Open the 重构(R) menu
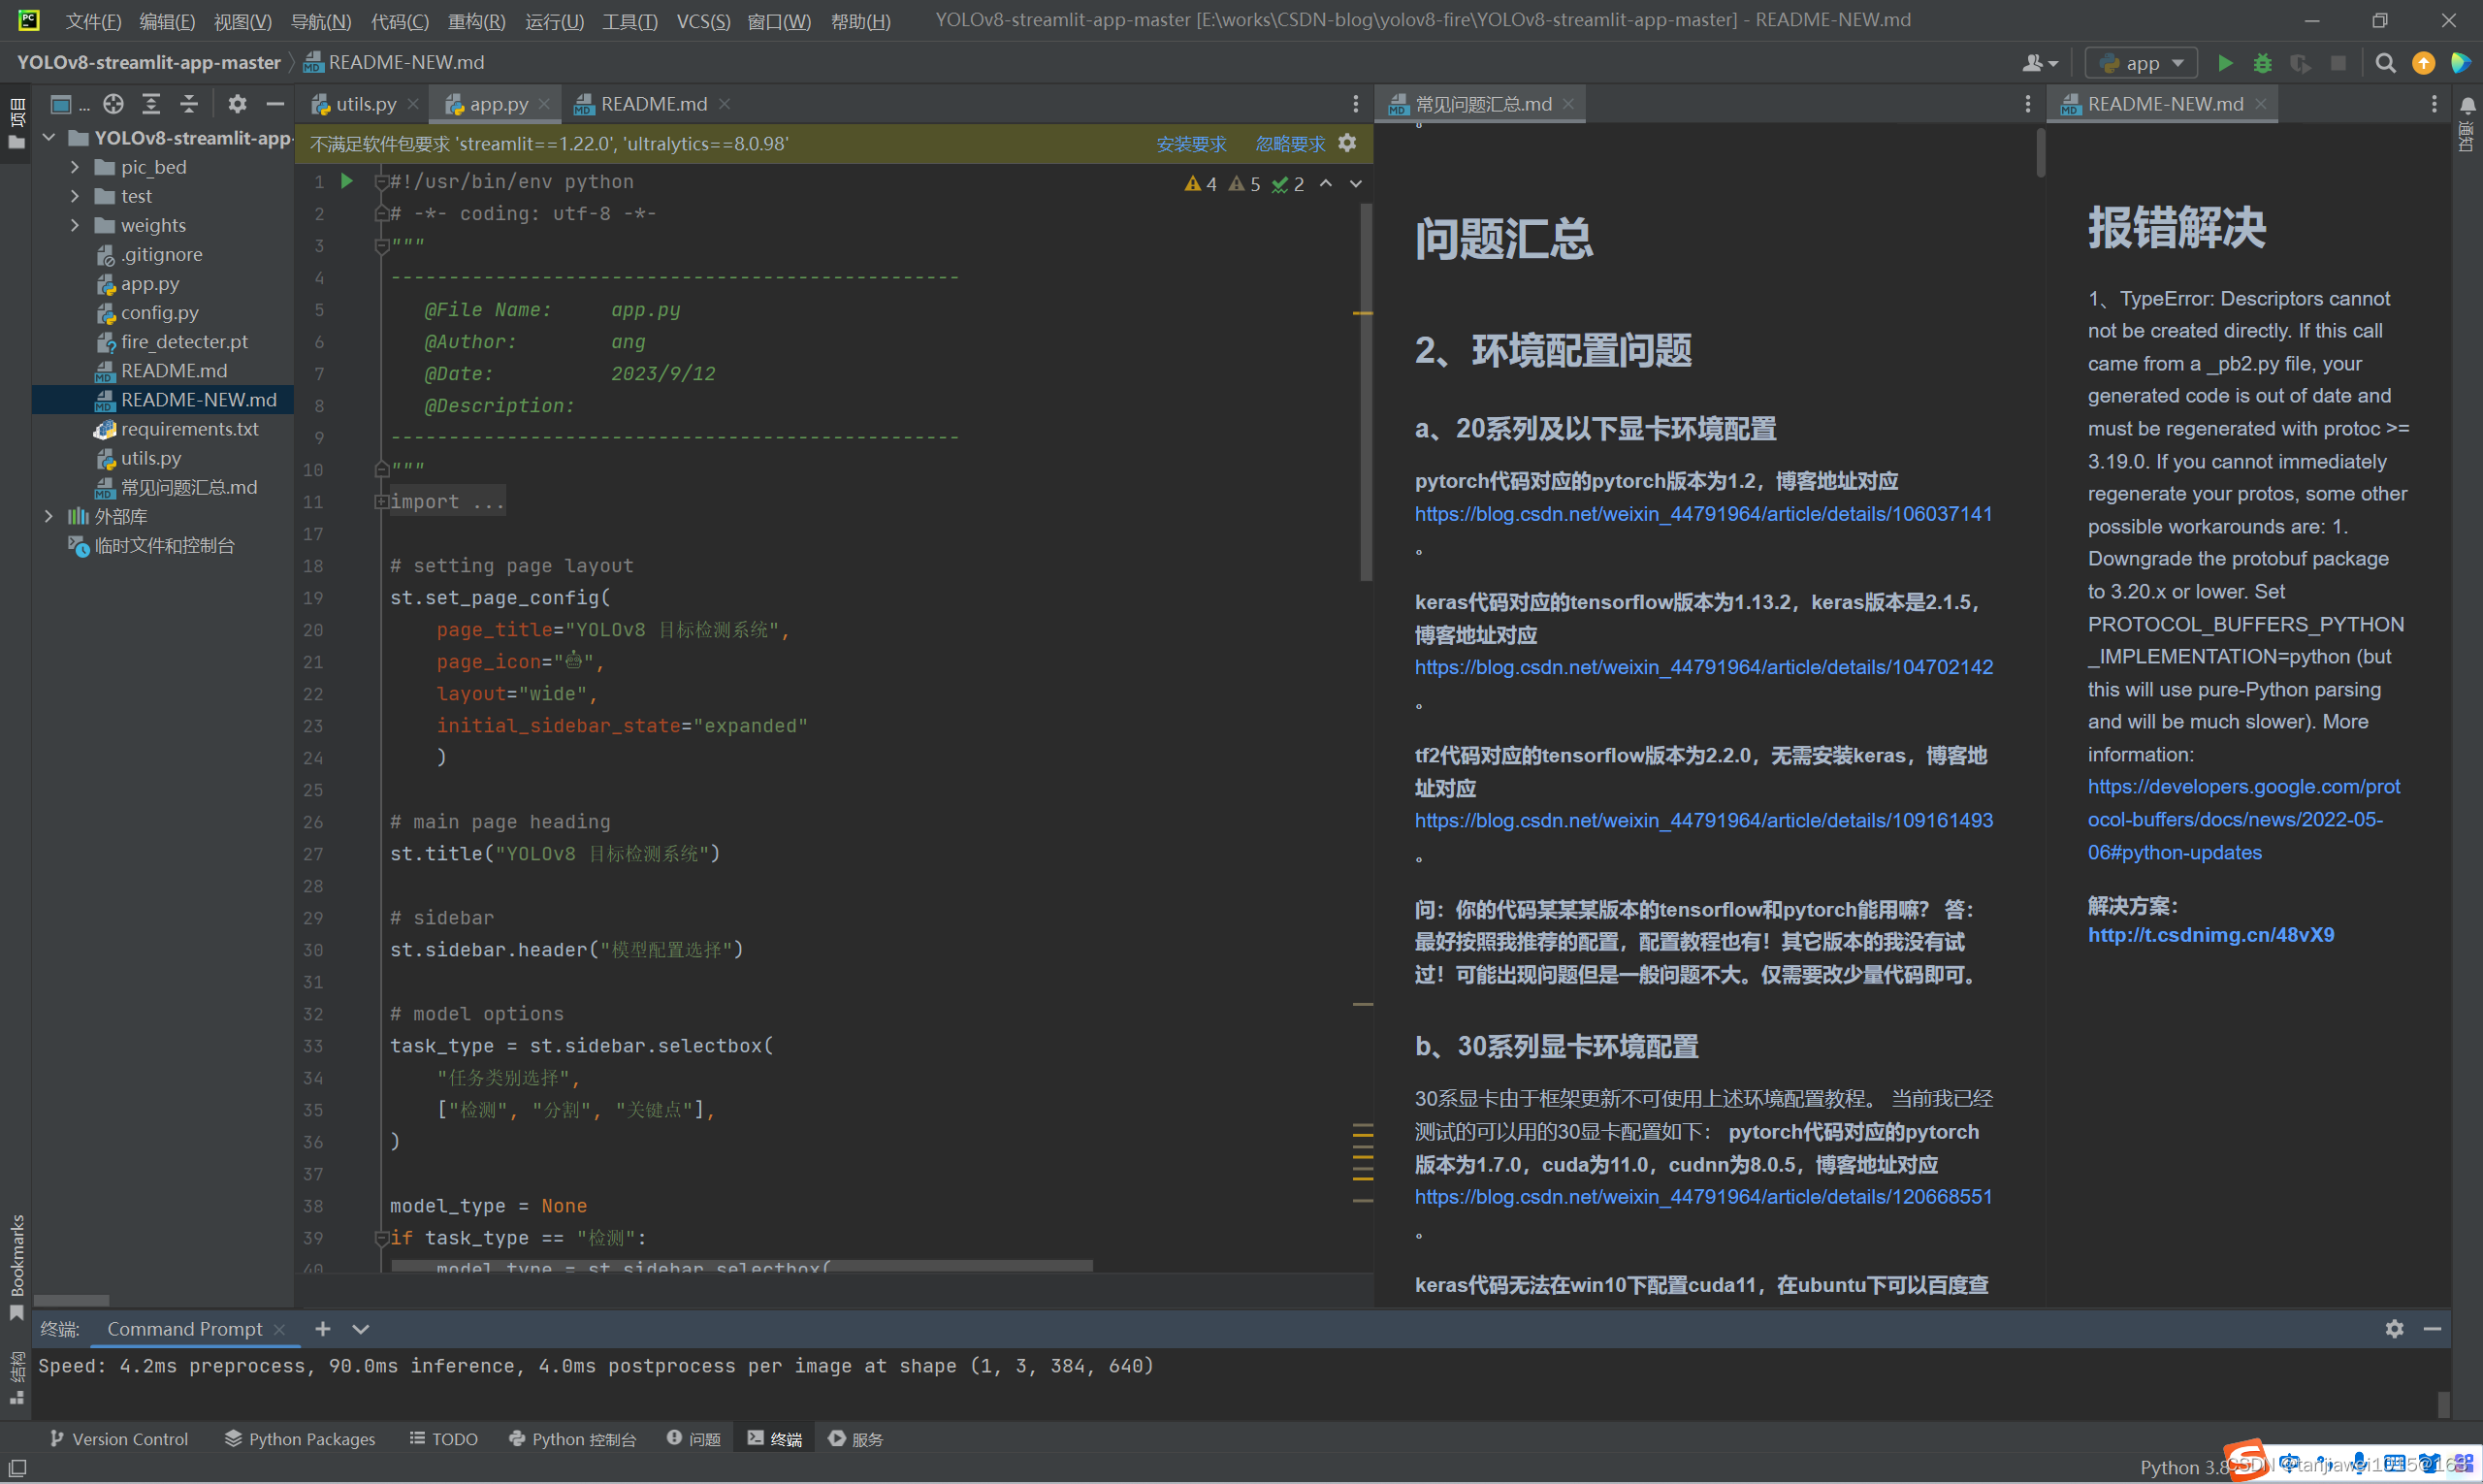The image size is (2483, 1484). (476, 21)
